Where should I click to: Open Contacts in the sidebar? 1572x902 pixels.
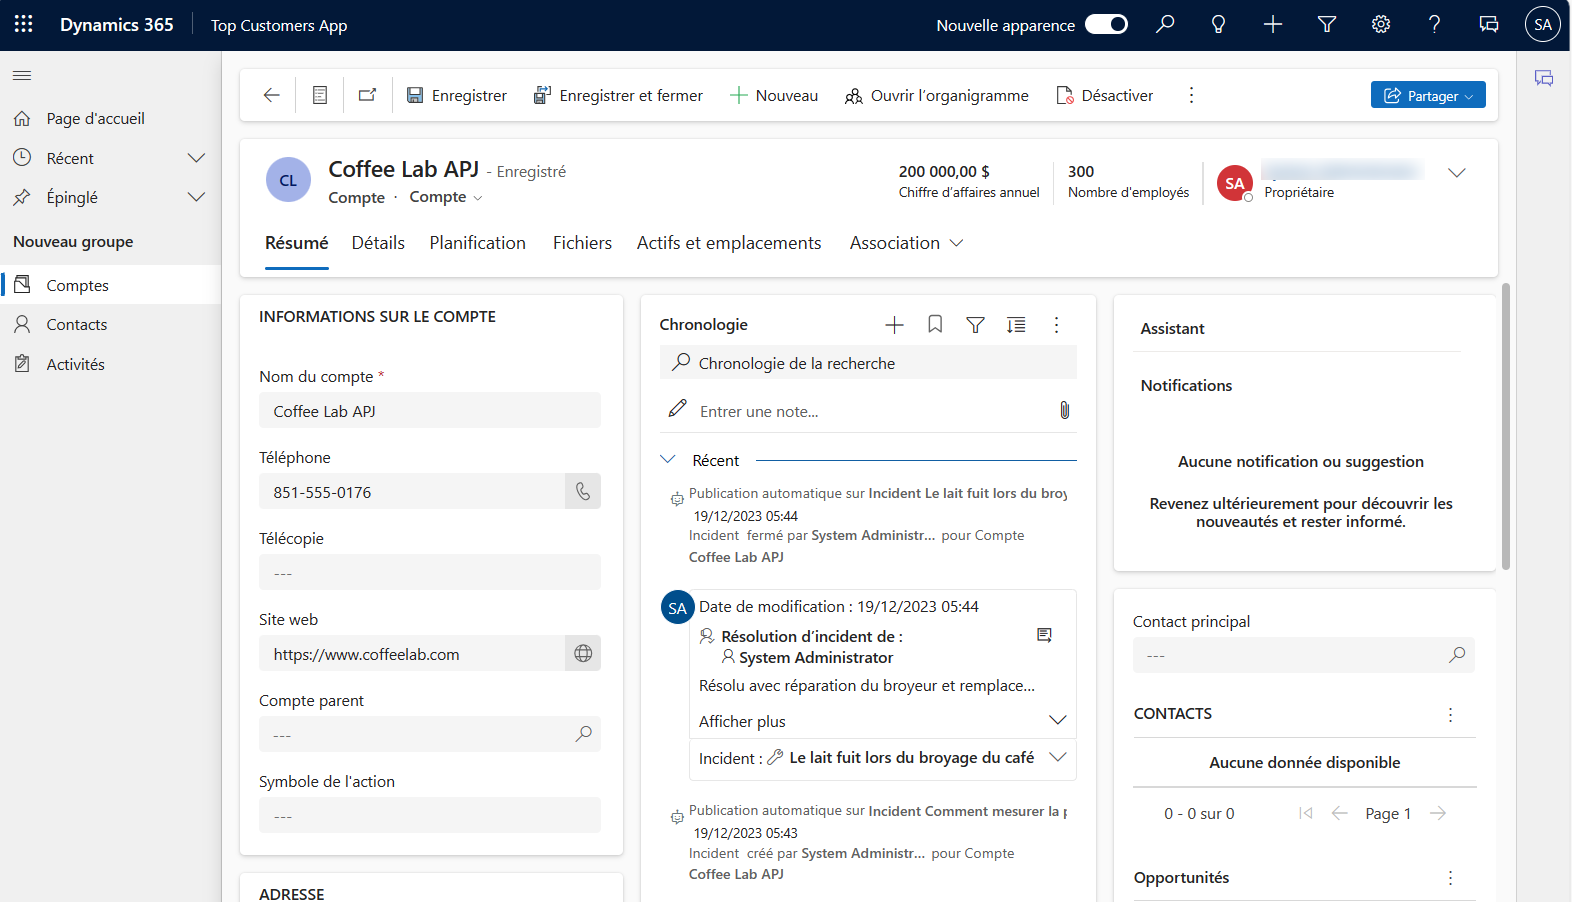point(110,324)
